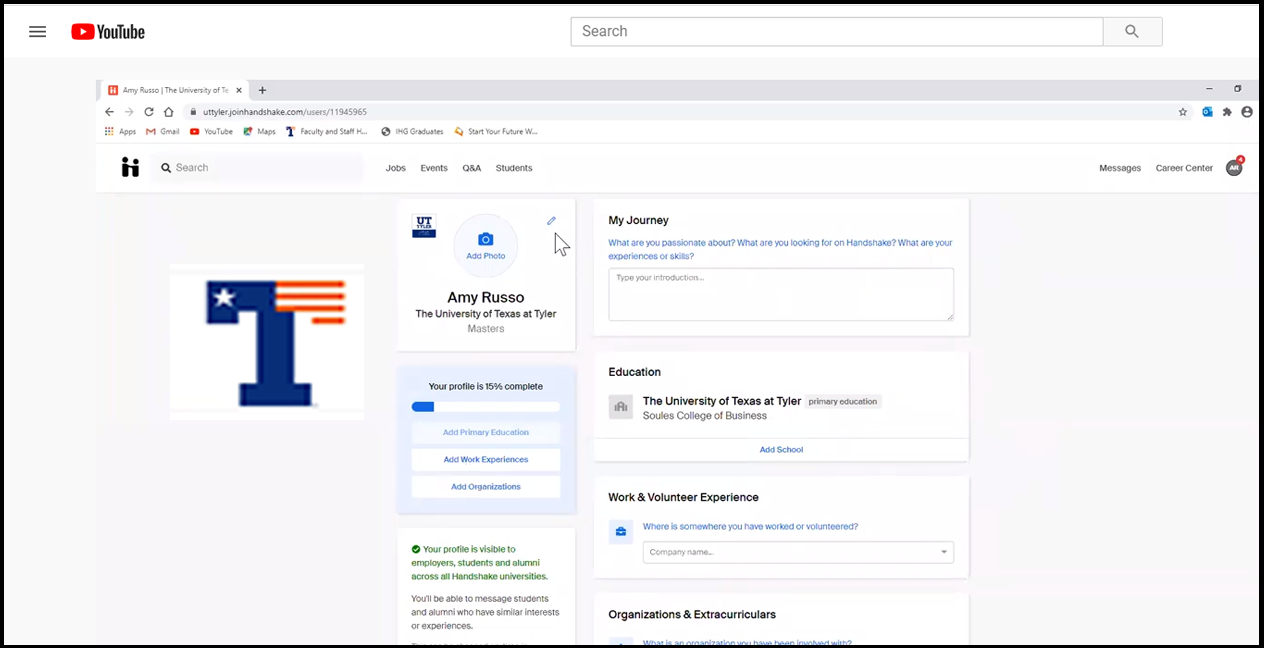Screen dimensions: 1264x648
Task: Bookmark page with the star icon
Action: (1183, 112)
